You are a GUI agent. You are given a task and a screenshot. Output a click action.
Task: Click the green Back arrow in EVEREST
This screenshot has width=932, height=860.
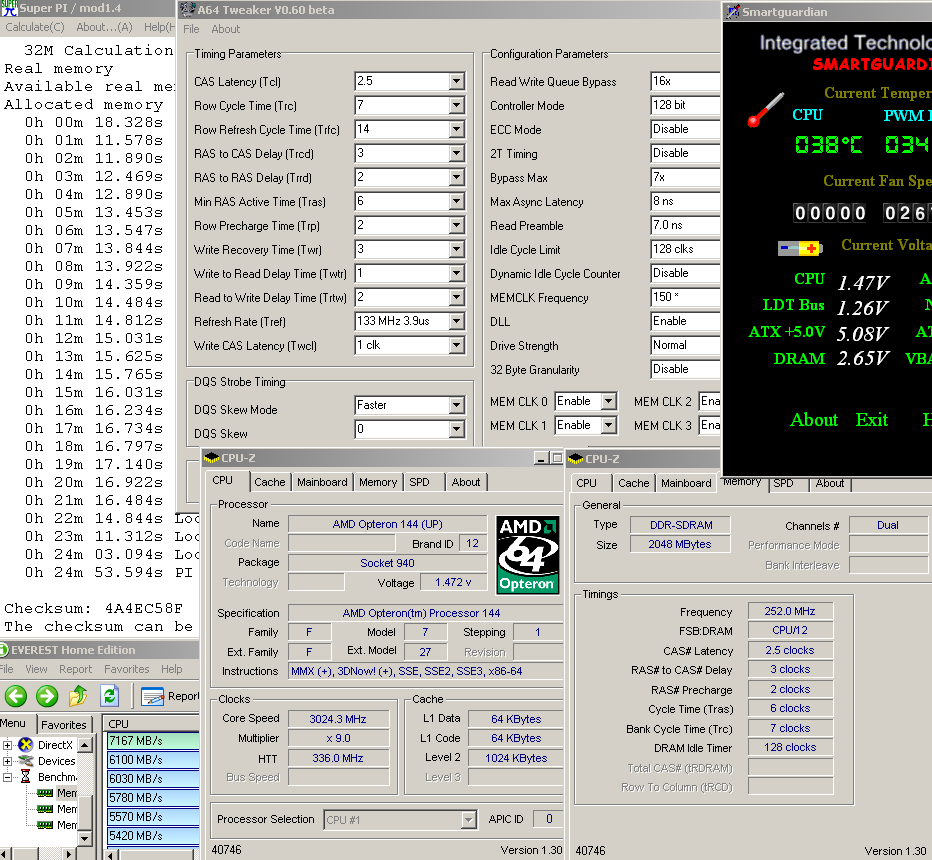16,696
